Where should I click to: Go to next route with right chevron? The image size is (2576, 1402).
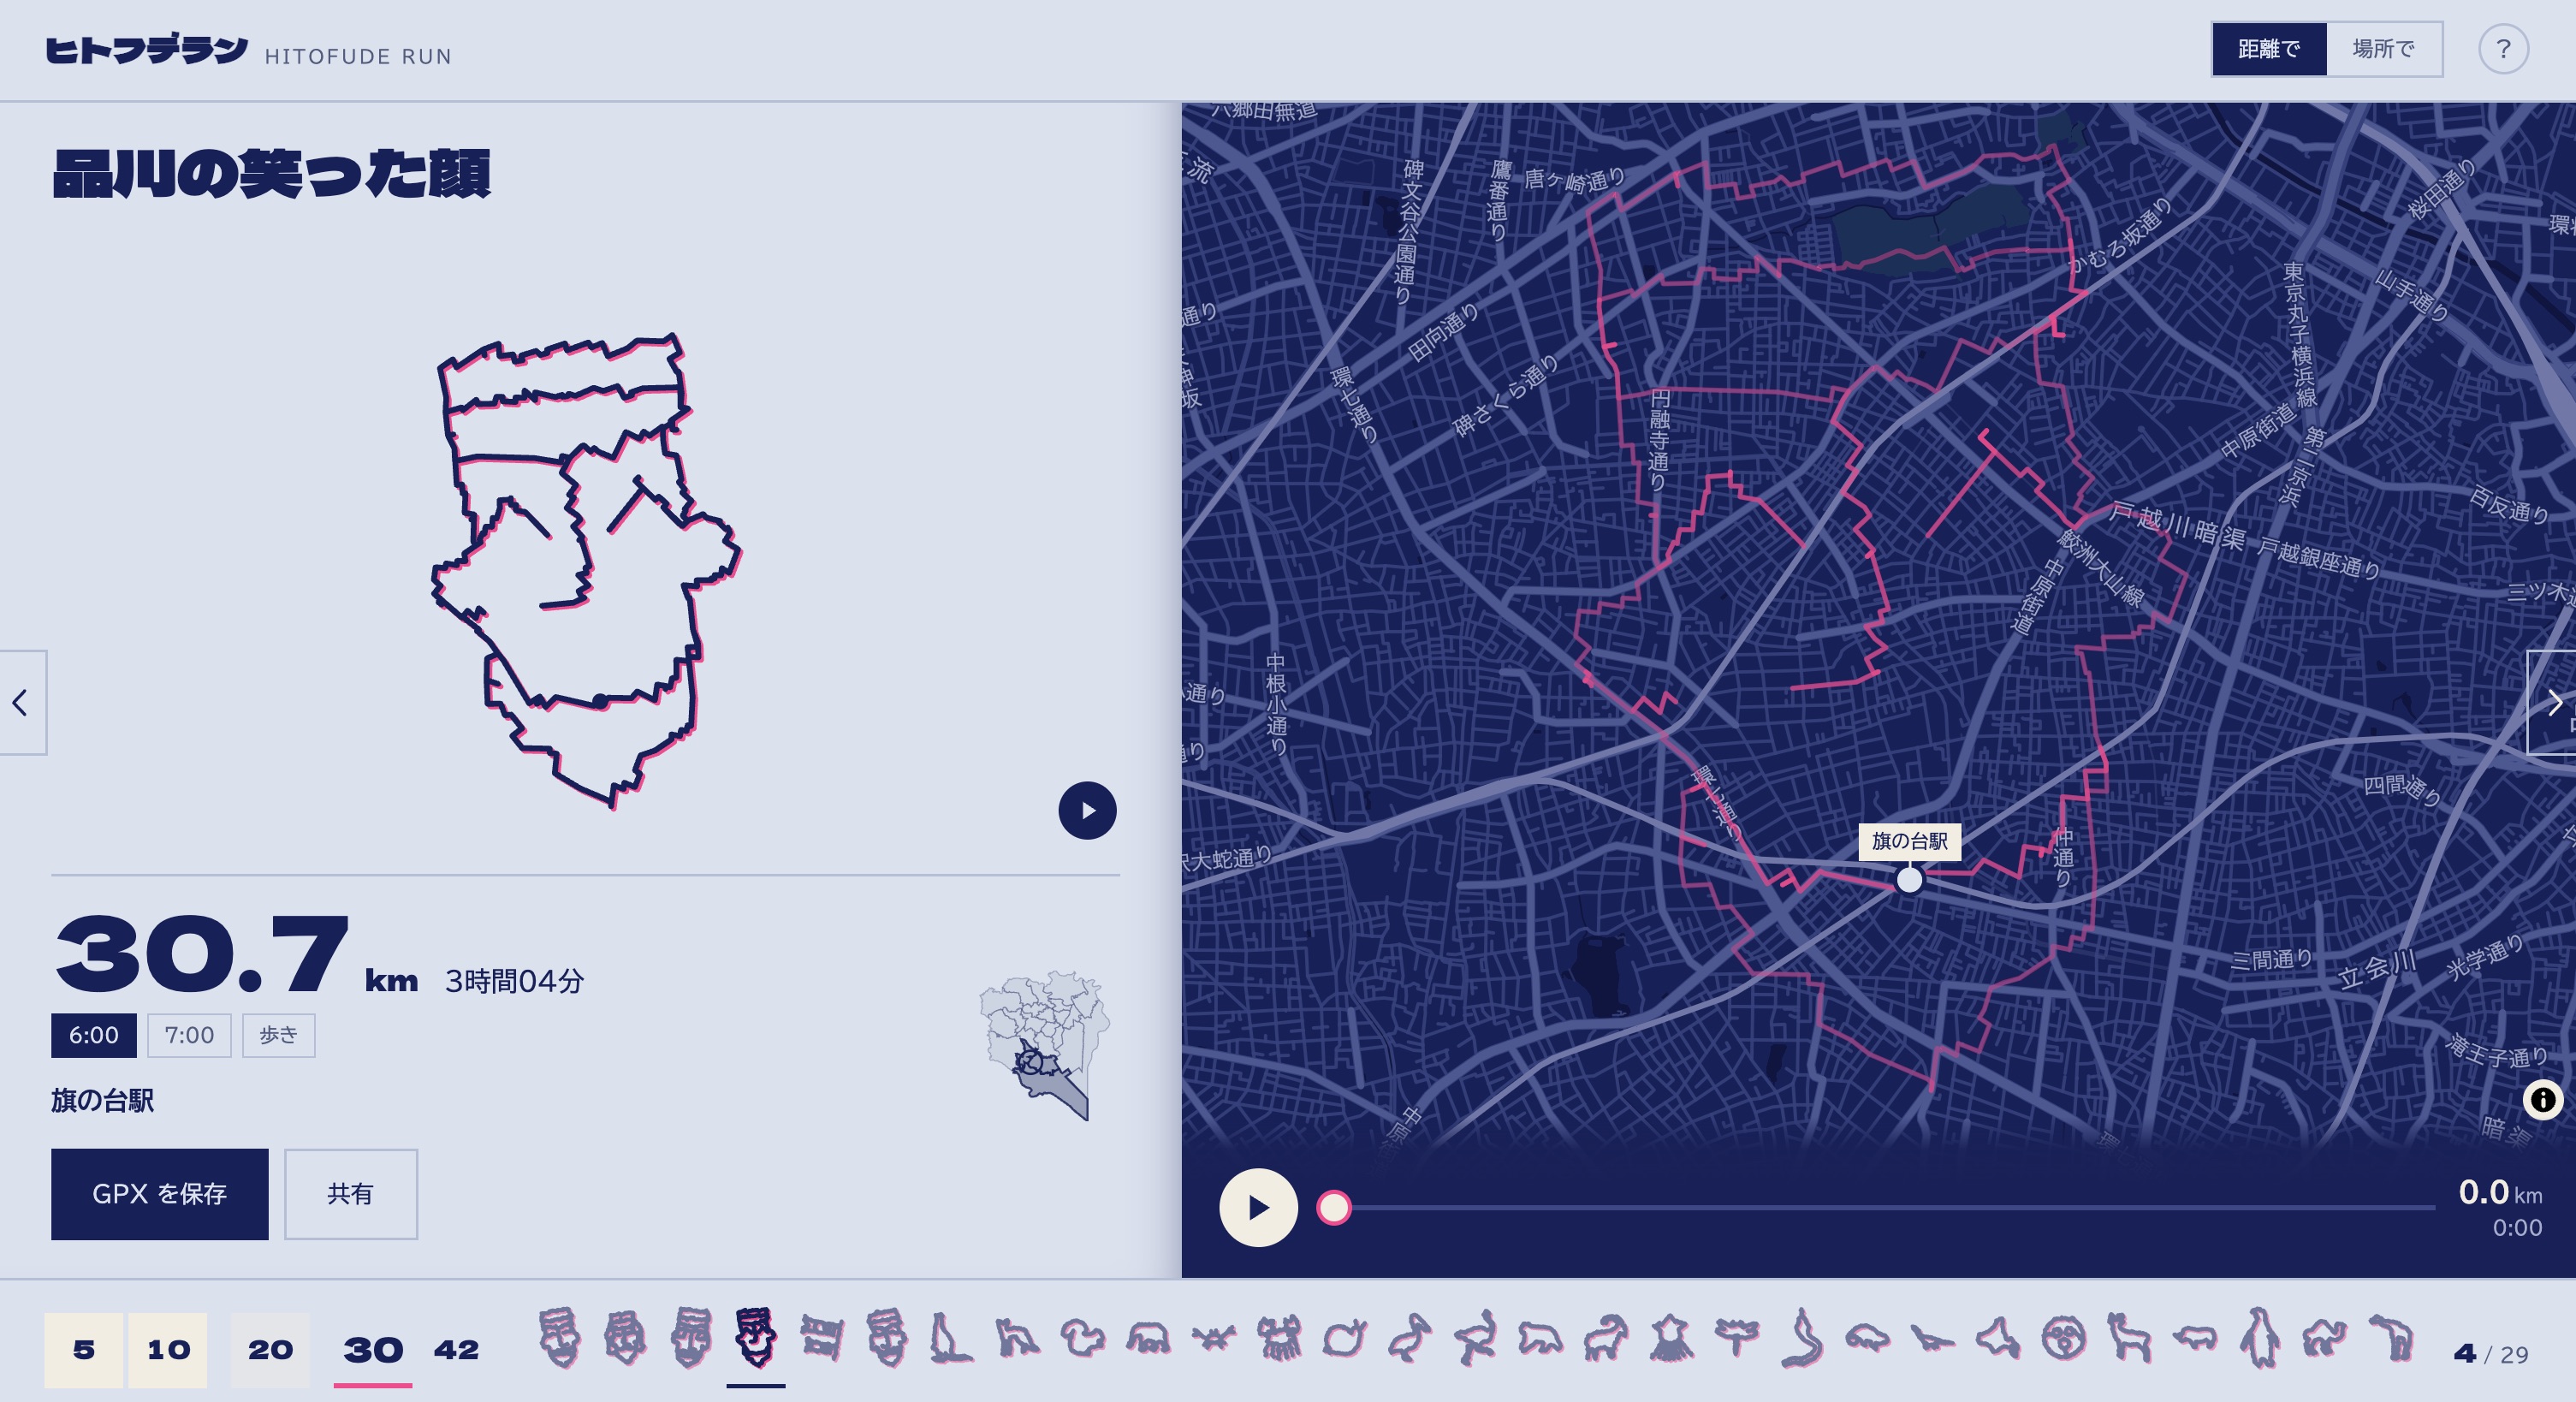click(x=2553, y=702)
